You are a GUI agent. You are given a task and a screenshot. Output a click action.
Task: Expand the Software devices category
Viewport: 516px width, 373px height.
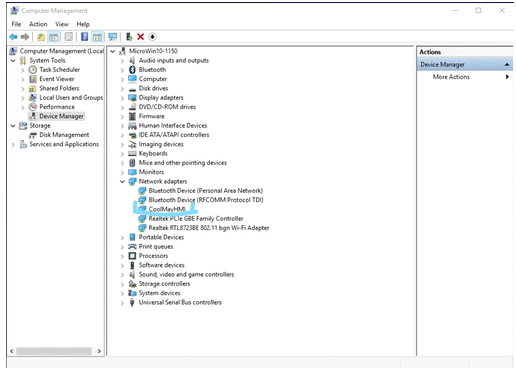122,266
